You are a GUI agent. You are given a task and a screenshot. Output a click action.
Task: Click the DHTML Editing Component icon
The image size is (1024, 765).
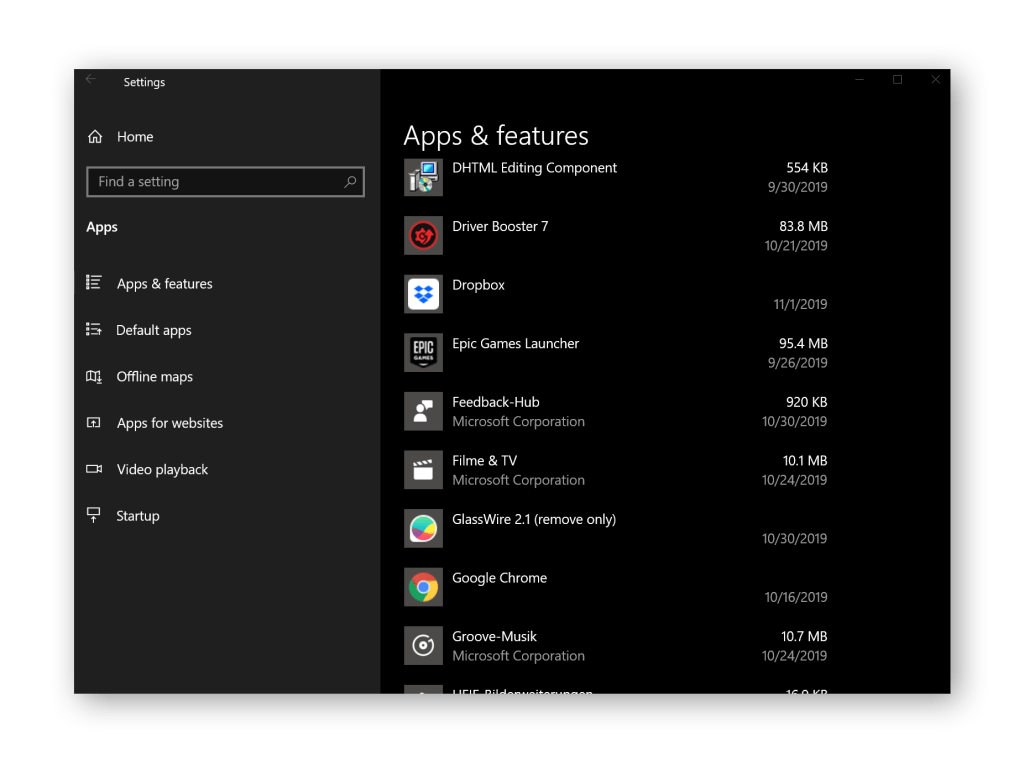point(423,177)
